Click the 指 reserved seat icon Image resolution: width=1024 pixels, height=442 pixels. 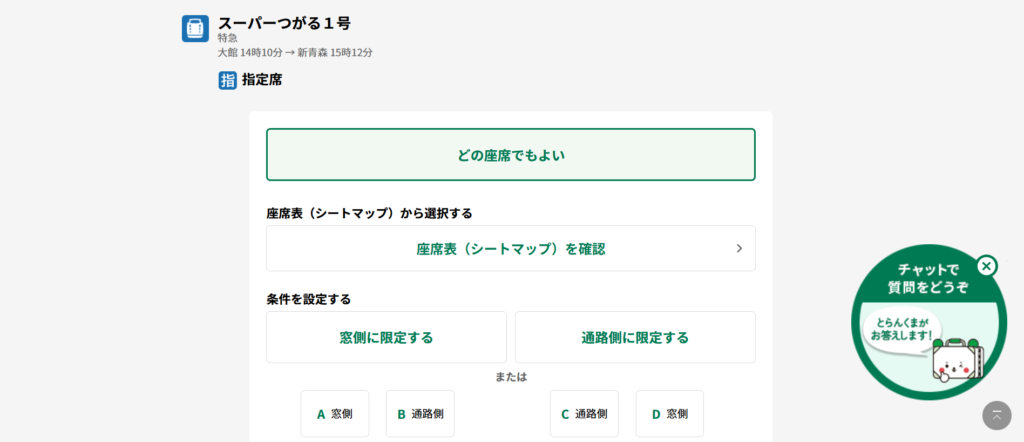(x=227, y=80)
